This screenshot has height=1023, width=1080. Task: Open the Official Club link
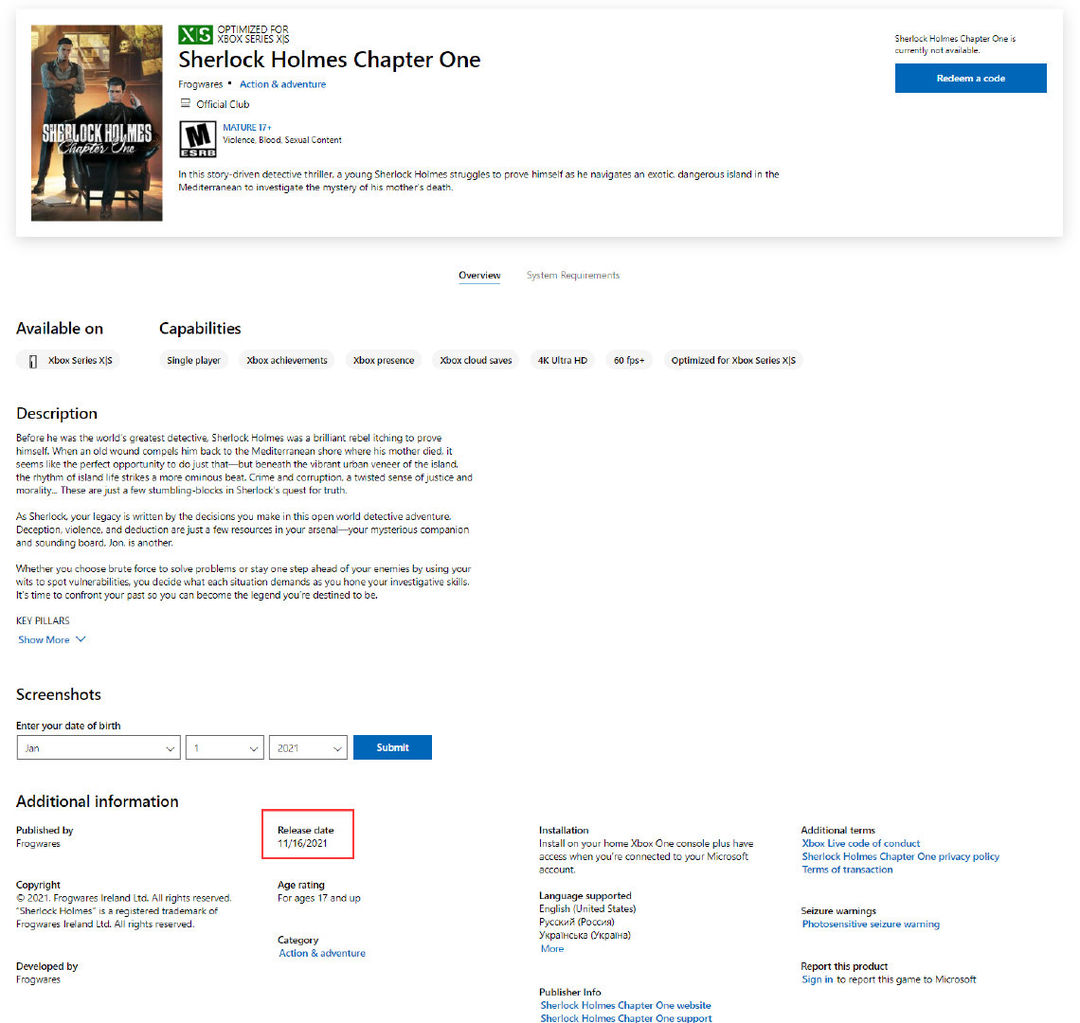pos(222,104)
